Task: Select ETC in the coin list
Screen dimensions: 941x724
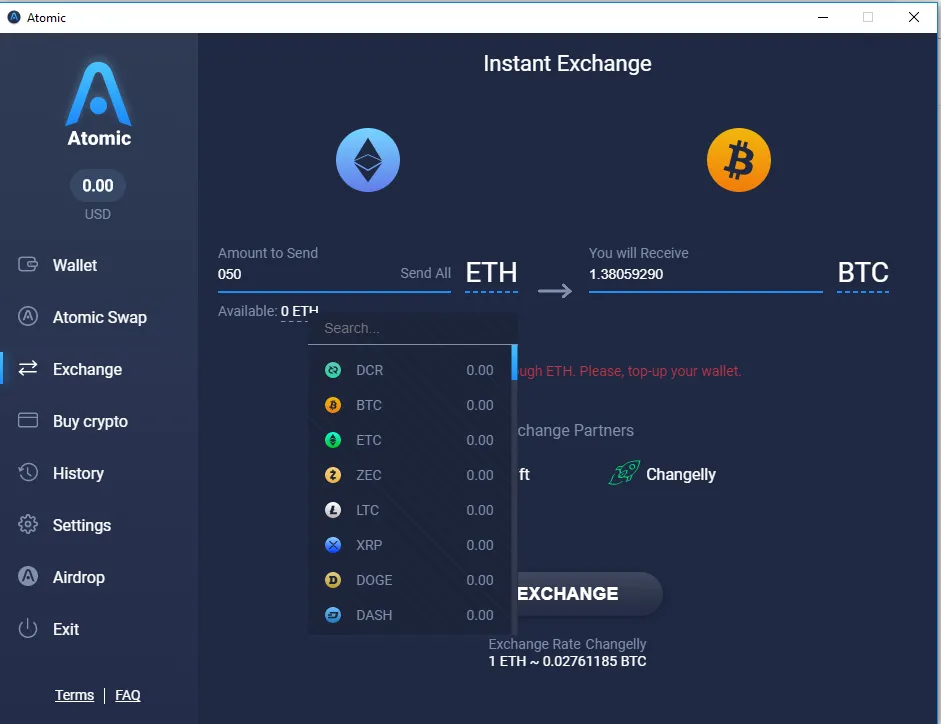Action: pyautogui.click(x=409, y=440)
